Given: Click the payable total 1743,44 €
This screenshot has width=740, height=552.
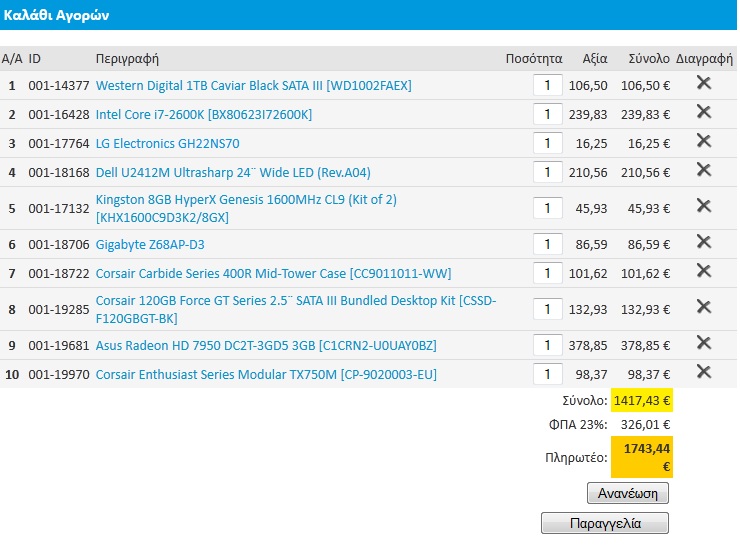Looking at the screenshot, I should 642,457.
